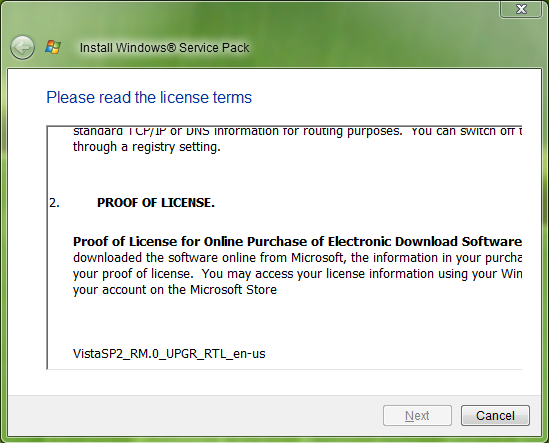549x443 pixels.
Task: Go back using the round arrow button
Action: click(22, 47)
